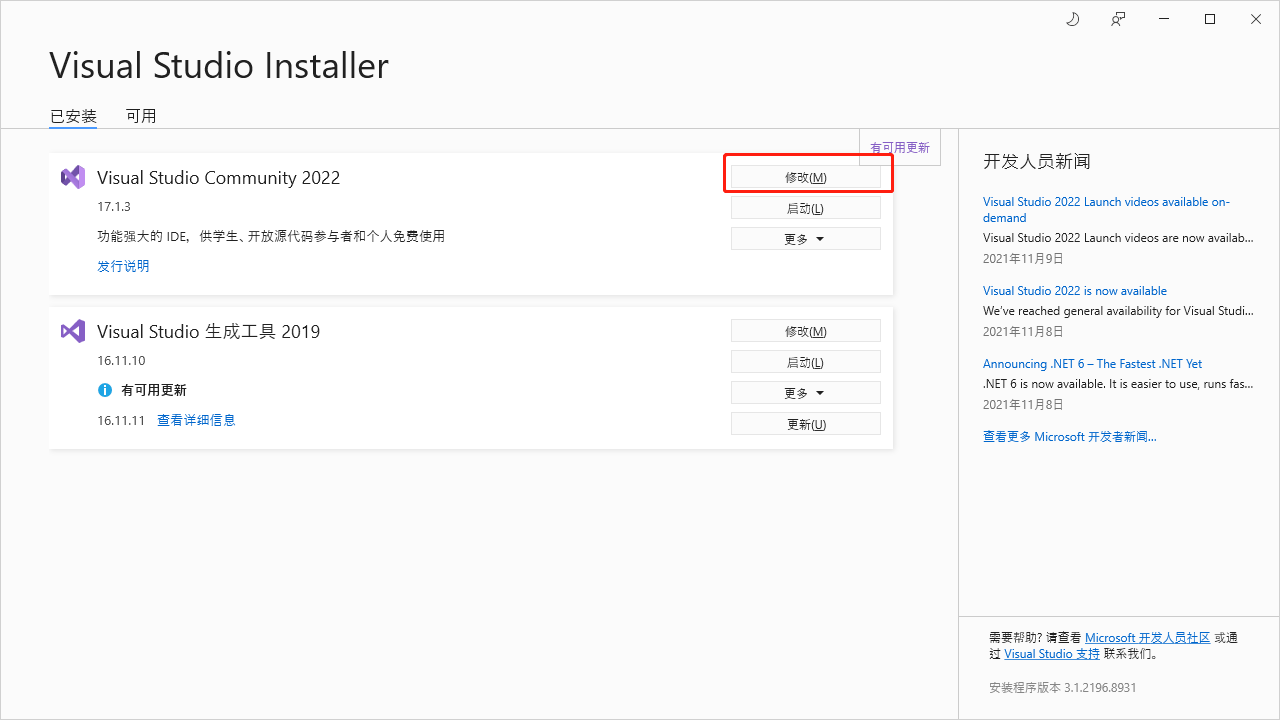Viewport: 1280px width, 720px height.
Task: Click the Visual Studio 生成工具 2019 logo icon
Action: coord(72,331)
